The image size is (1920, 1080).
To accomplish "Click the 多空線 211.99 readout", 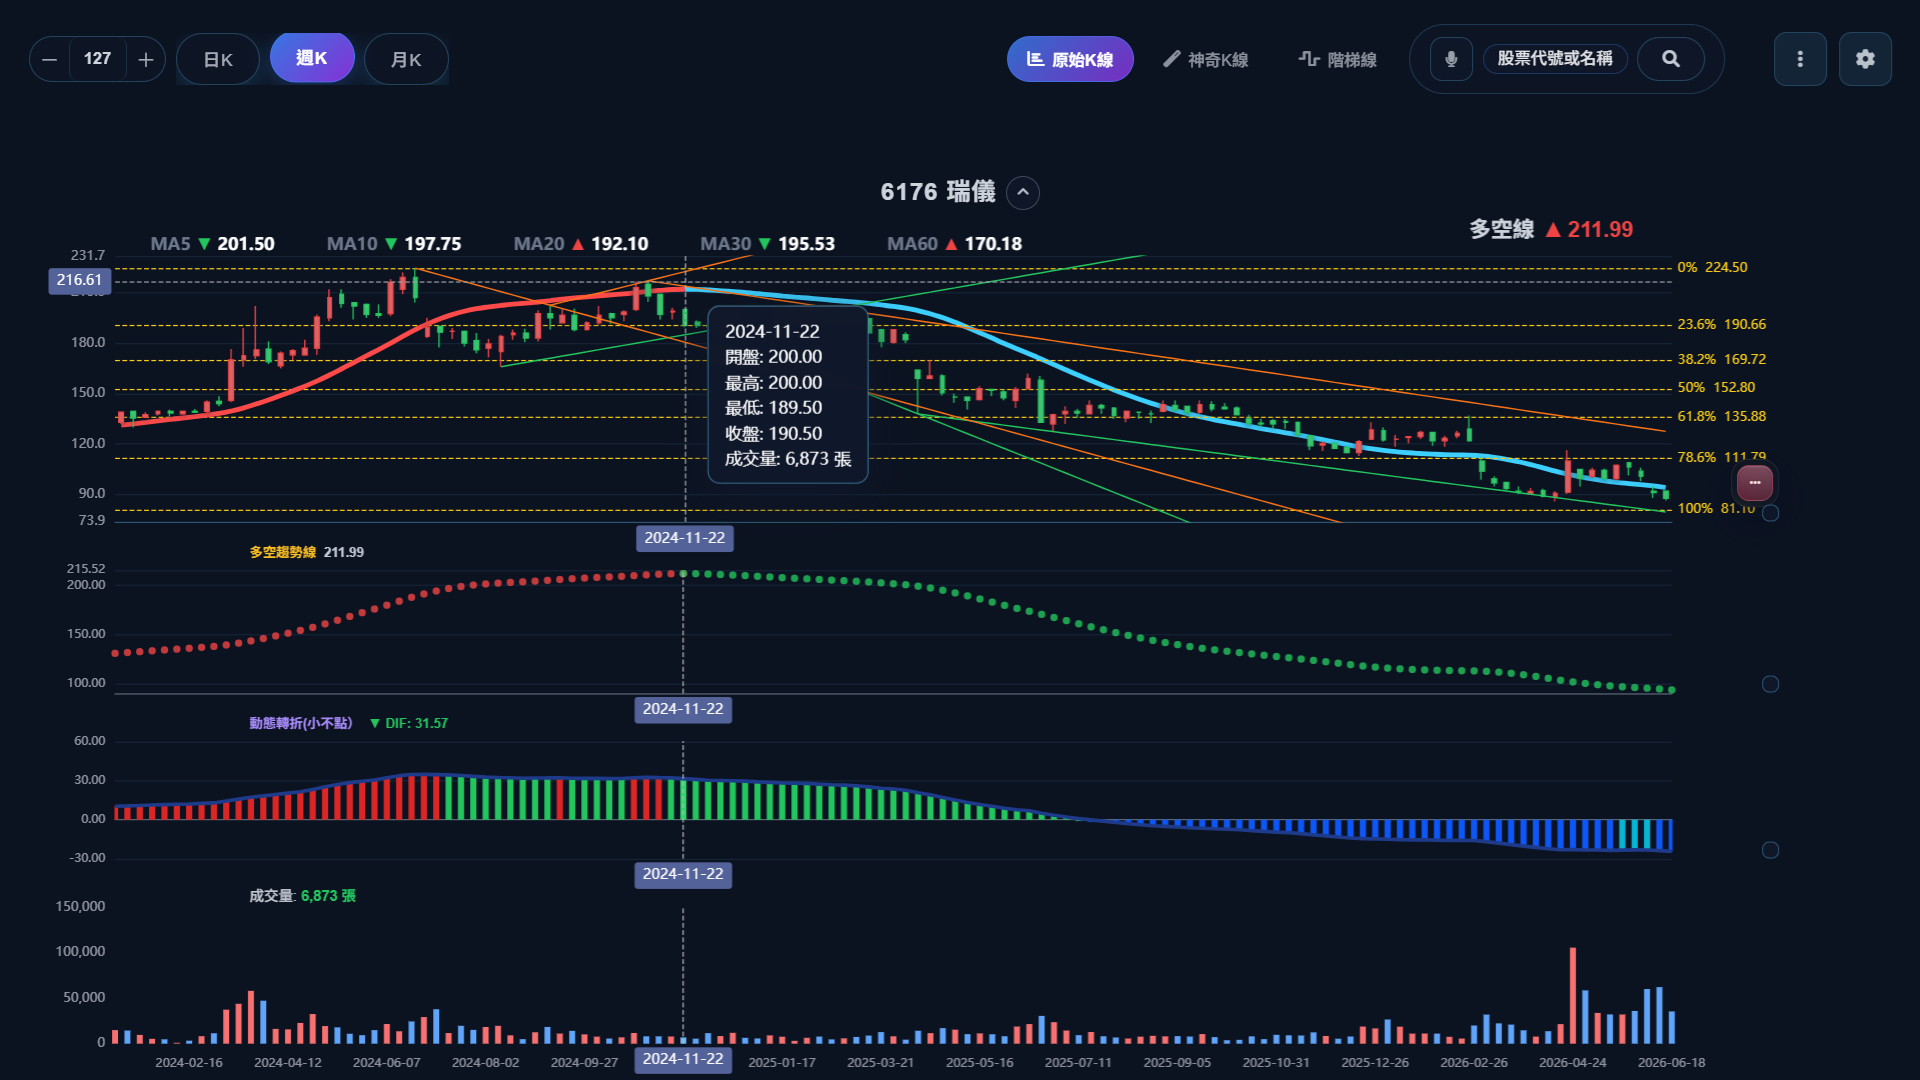I will tap(1551, 230).
